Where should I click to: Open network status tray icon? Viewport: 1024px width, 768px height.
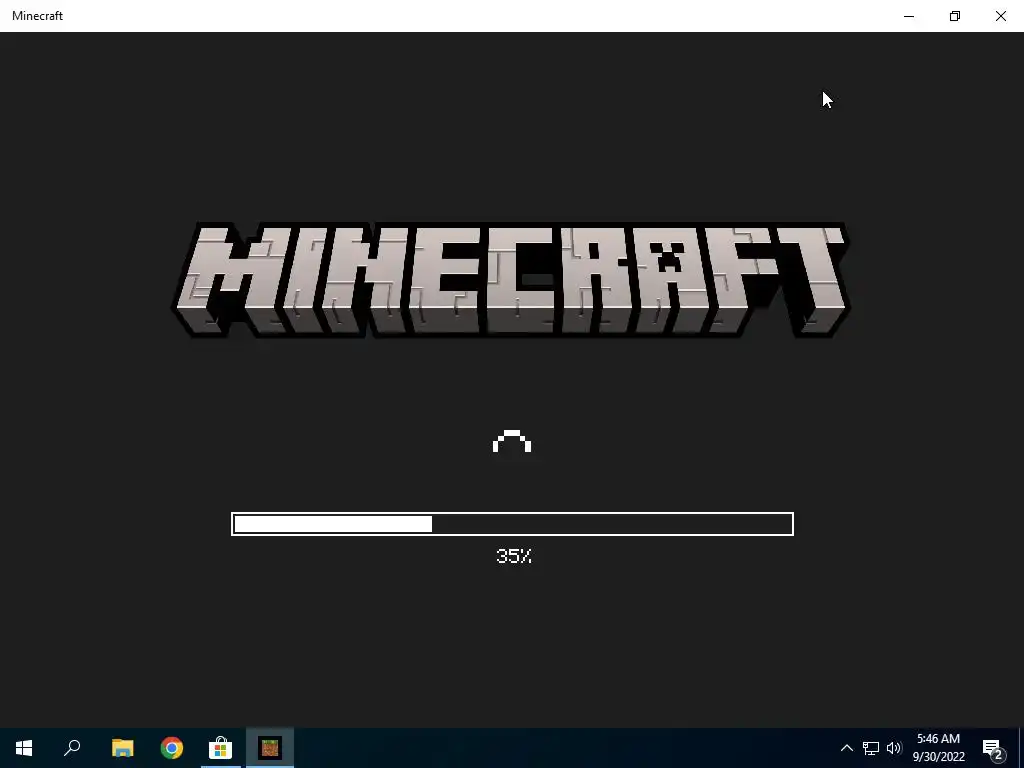871,748
